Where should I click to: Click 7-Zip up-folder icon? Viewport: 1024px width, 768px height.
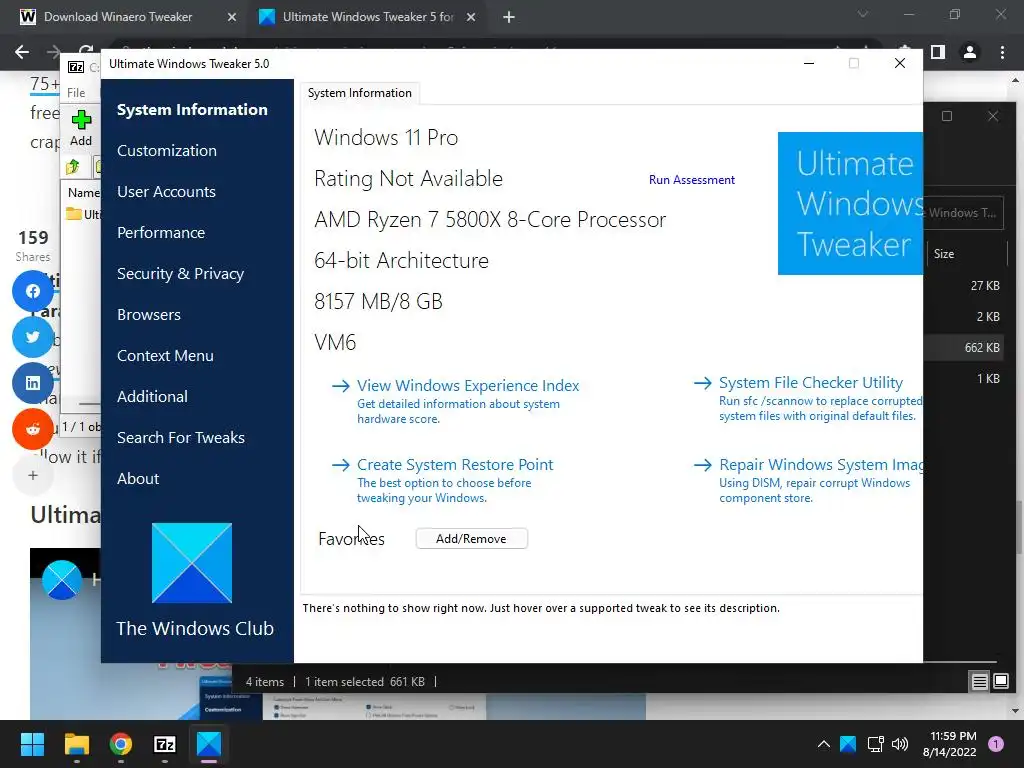[x=73, y=167]
